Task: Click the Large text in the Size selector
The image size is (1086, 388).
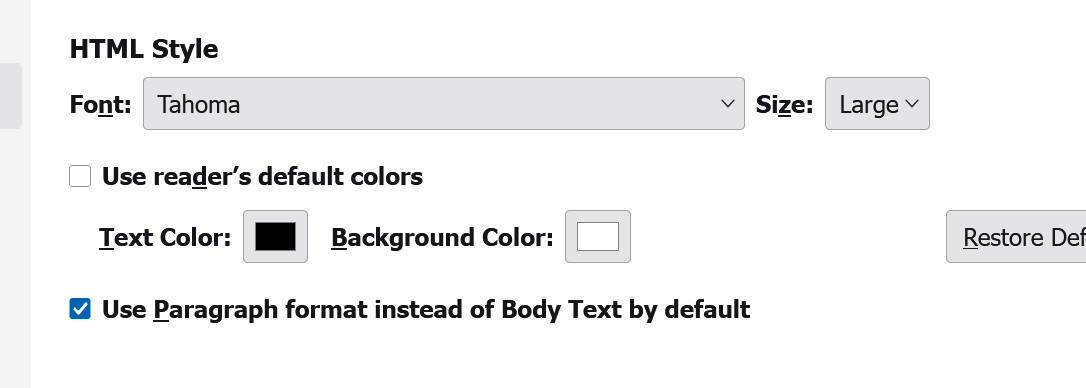Action: 869,105
